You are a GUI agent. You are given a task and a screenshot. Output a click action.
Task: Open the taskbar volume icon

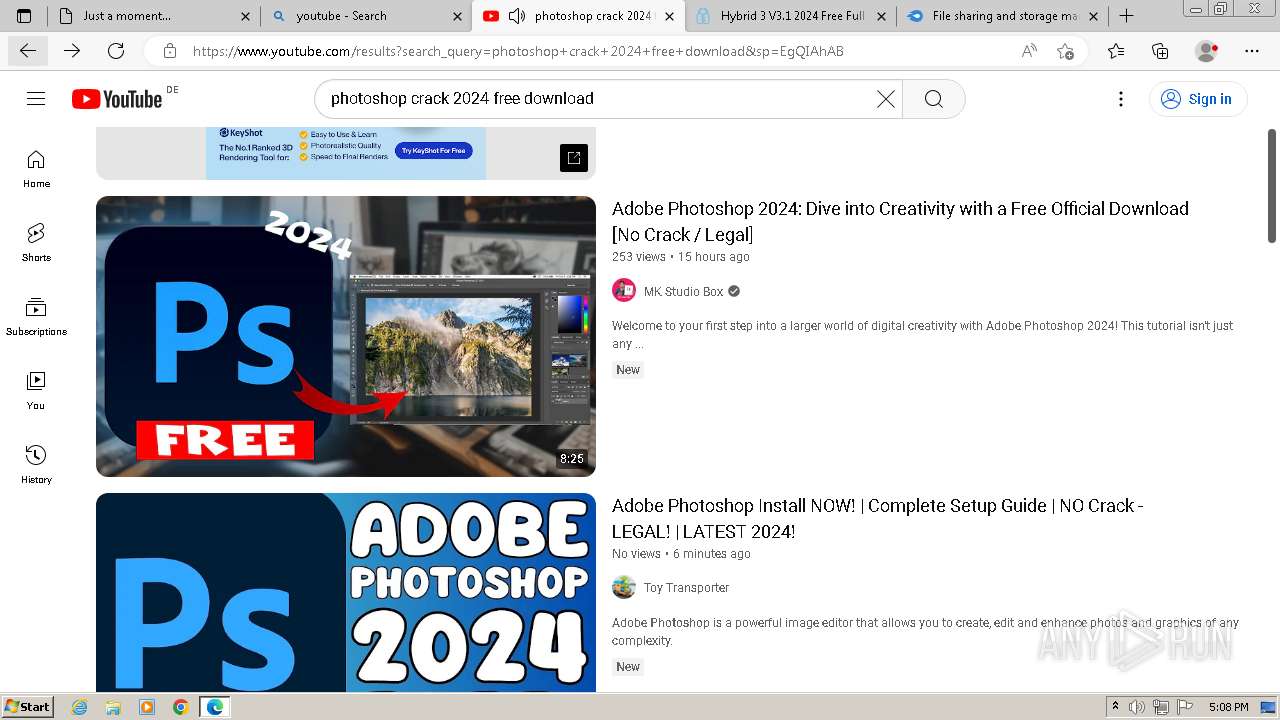(x=1137, y=707)
